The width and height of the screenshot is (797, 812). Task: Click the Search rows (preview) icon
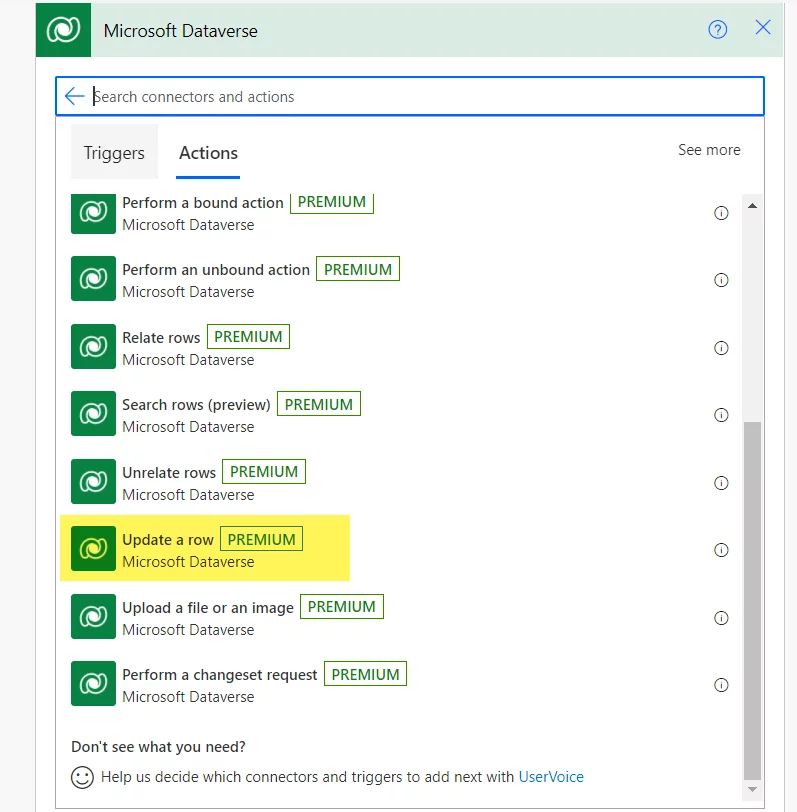point(93,413)
